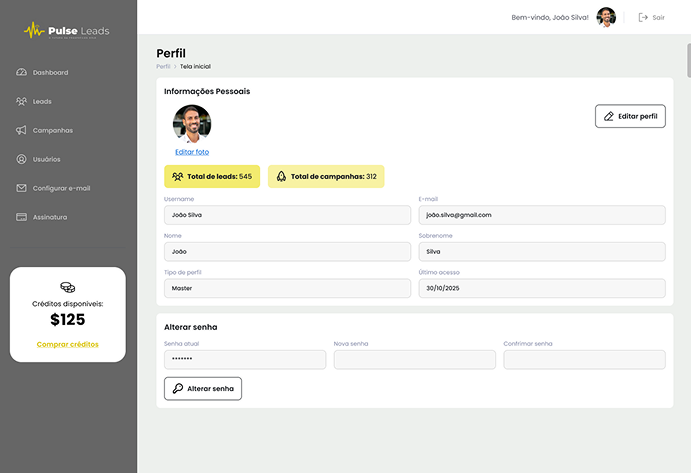Click the Dashboard gauge icon in sidebar
Image resolution: width=691 pixels, height=473 pixels.
click(22, 73)
